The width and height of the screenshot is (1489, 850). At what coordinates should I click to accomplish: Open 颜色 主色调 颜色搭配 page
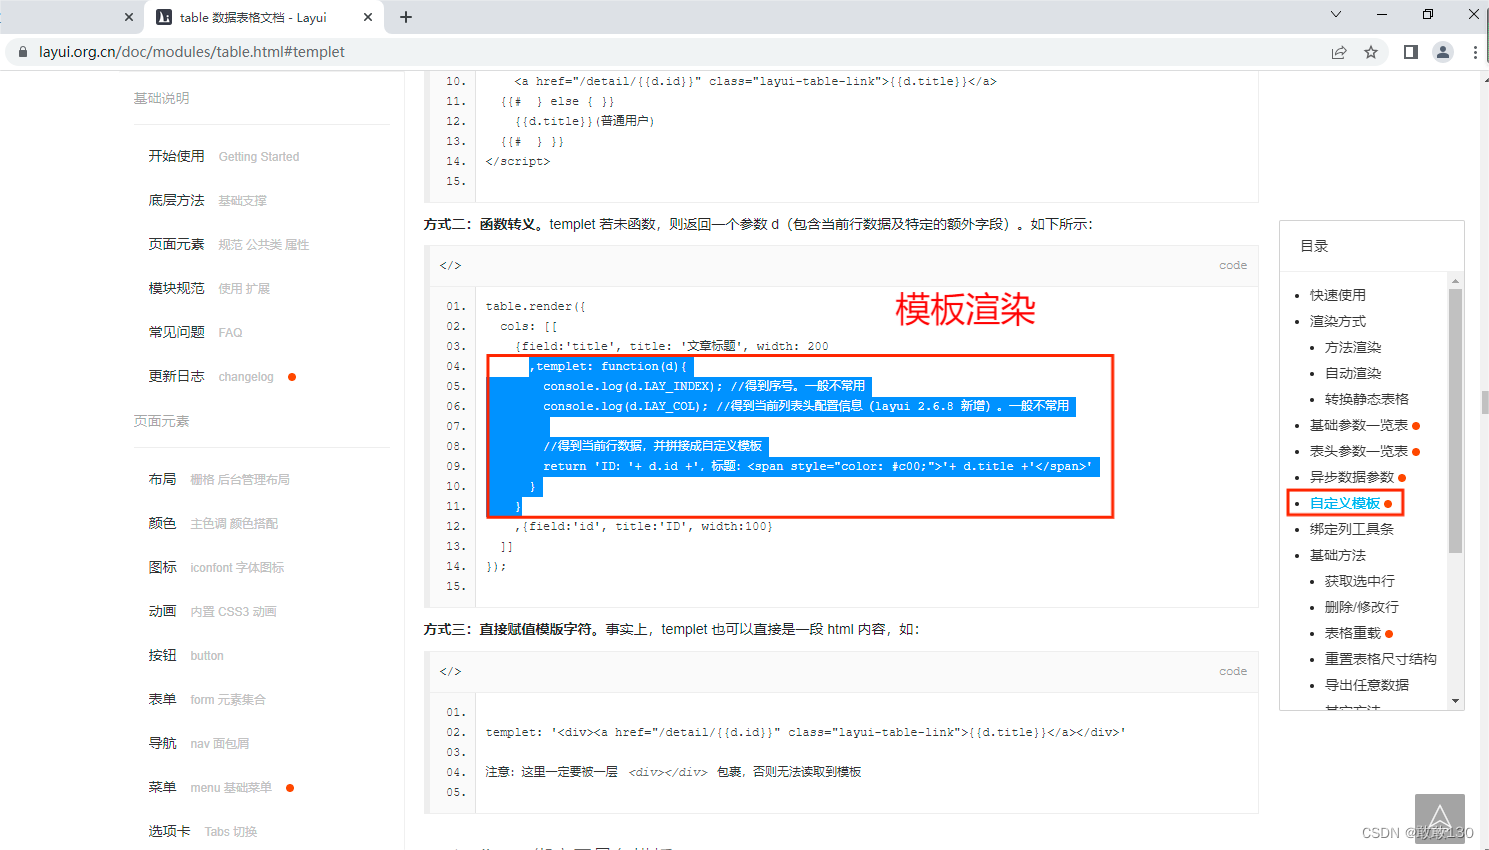tap(213, 523)
